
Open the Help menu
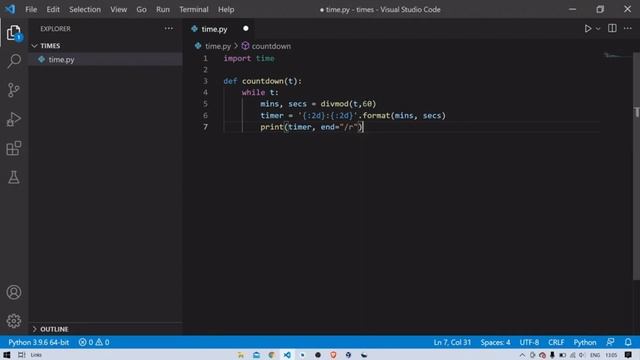[x=226, y=9]
